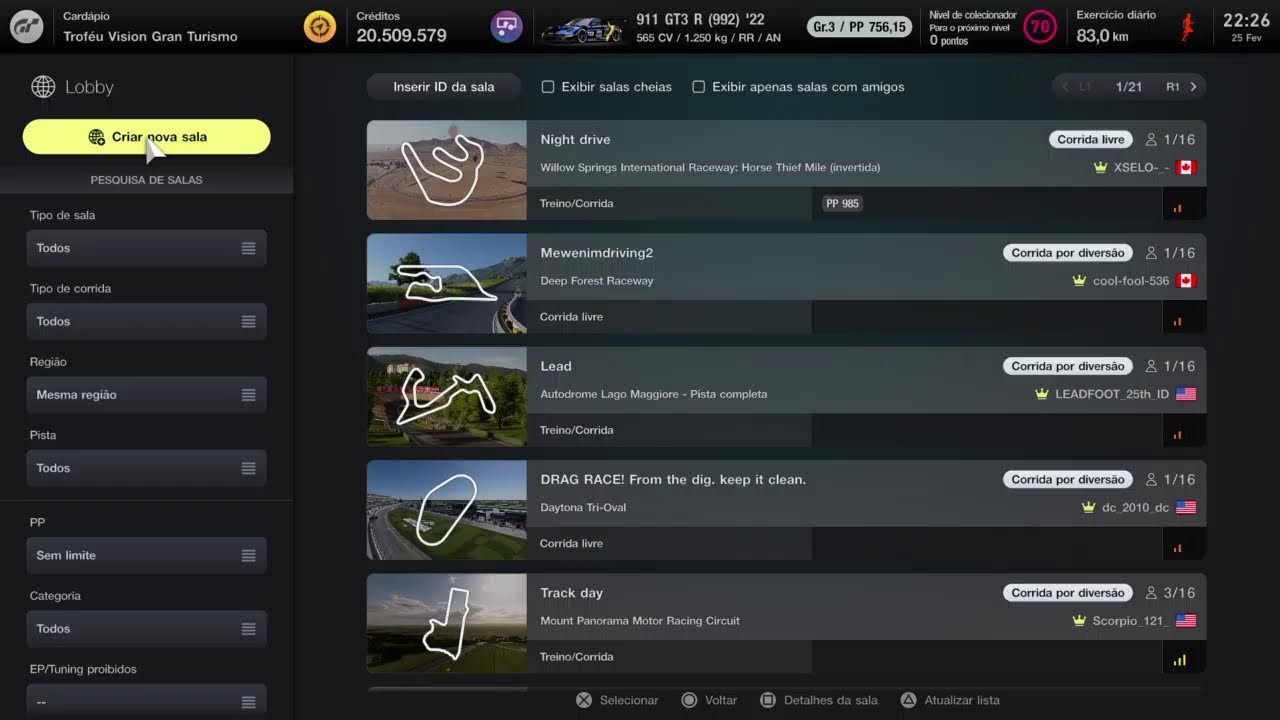This screenshot has height=720, width=1280.
Task: Select the Night drive room
Action: pos(786,170)
